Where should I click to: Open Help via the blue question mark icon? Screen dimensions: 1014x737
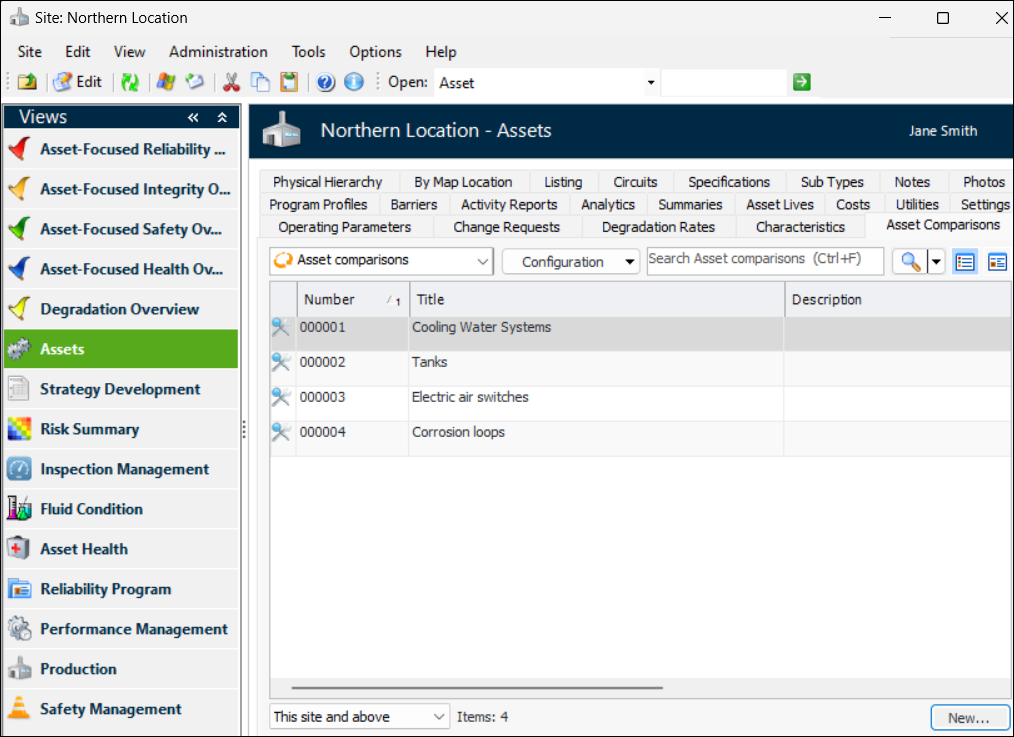click(325, 83)
